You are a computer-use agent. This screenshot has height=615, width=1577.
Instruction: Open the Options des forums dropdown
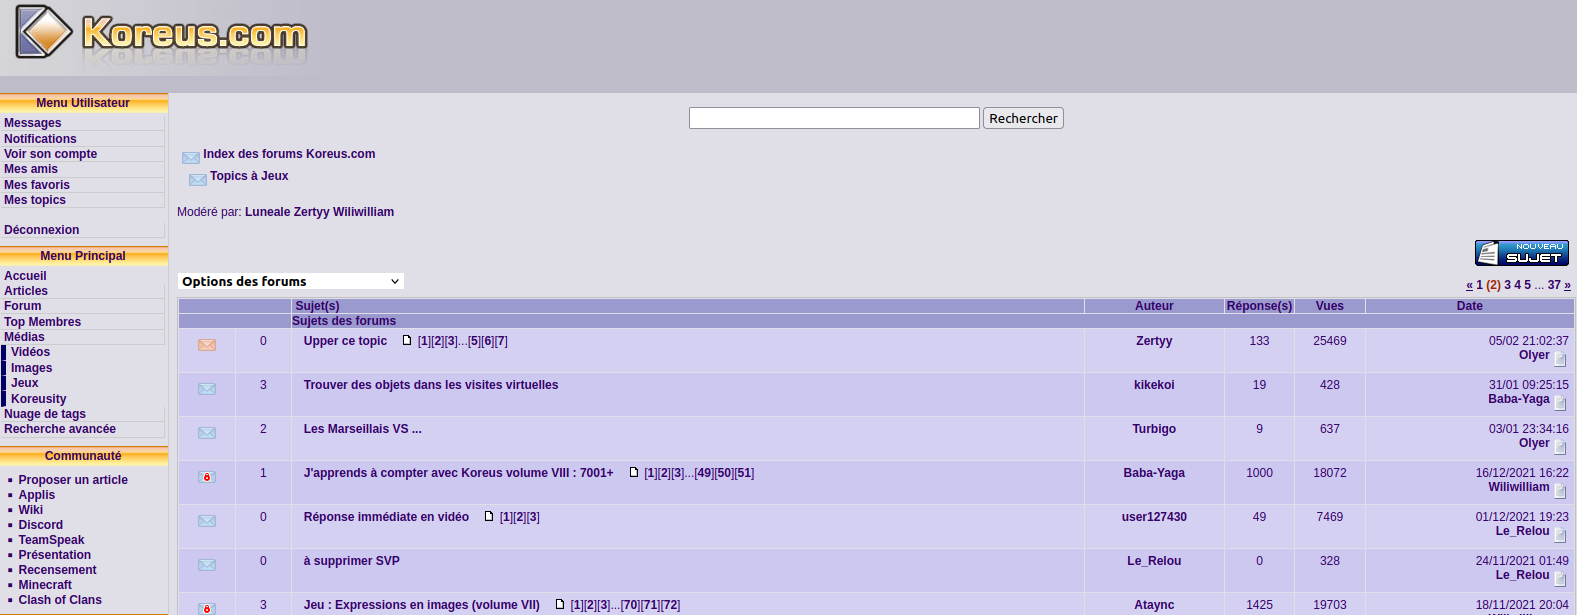[291, 282]
